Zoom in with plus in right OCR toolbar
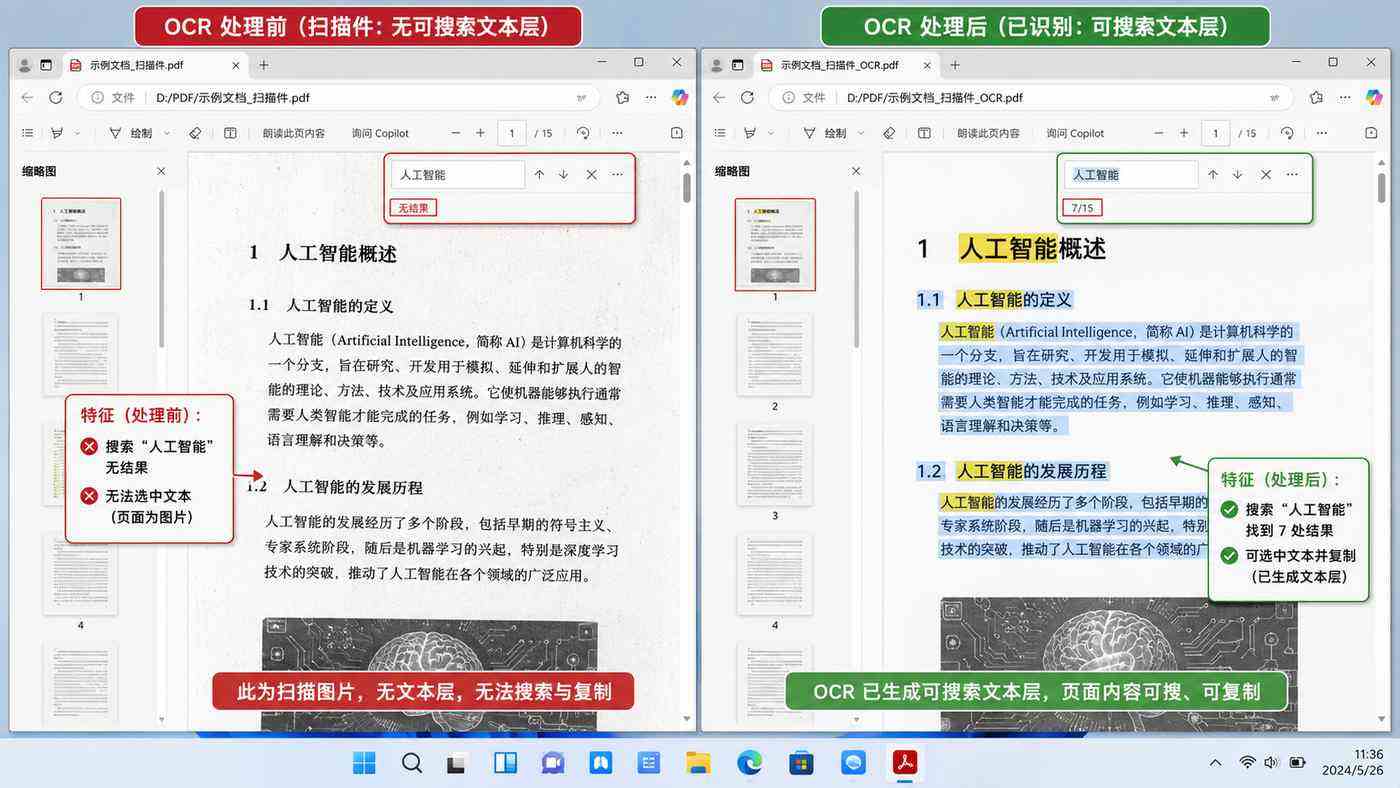The height and width of the screenshot is (788, 1400). [1184, 133]
